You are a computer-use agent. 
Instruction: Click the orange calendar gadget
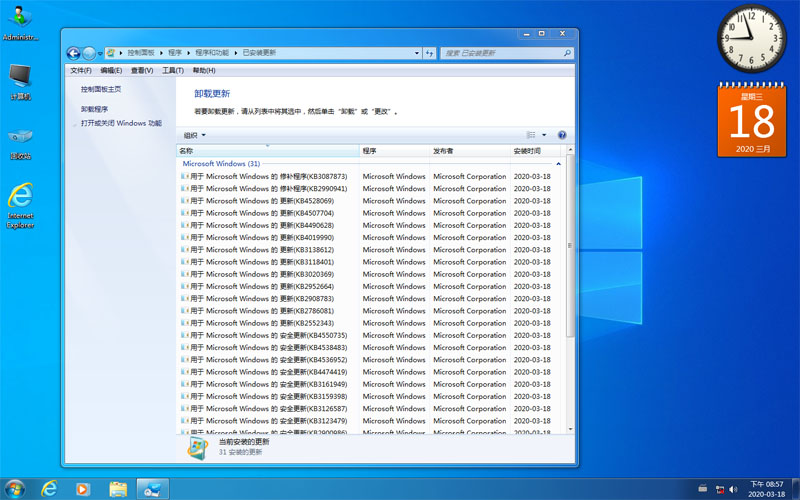tap(752, 120)
